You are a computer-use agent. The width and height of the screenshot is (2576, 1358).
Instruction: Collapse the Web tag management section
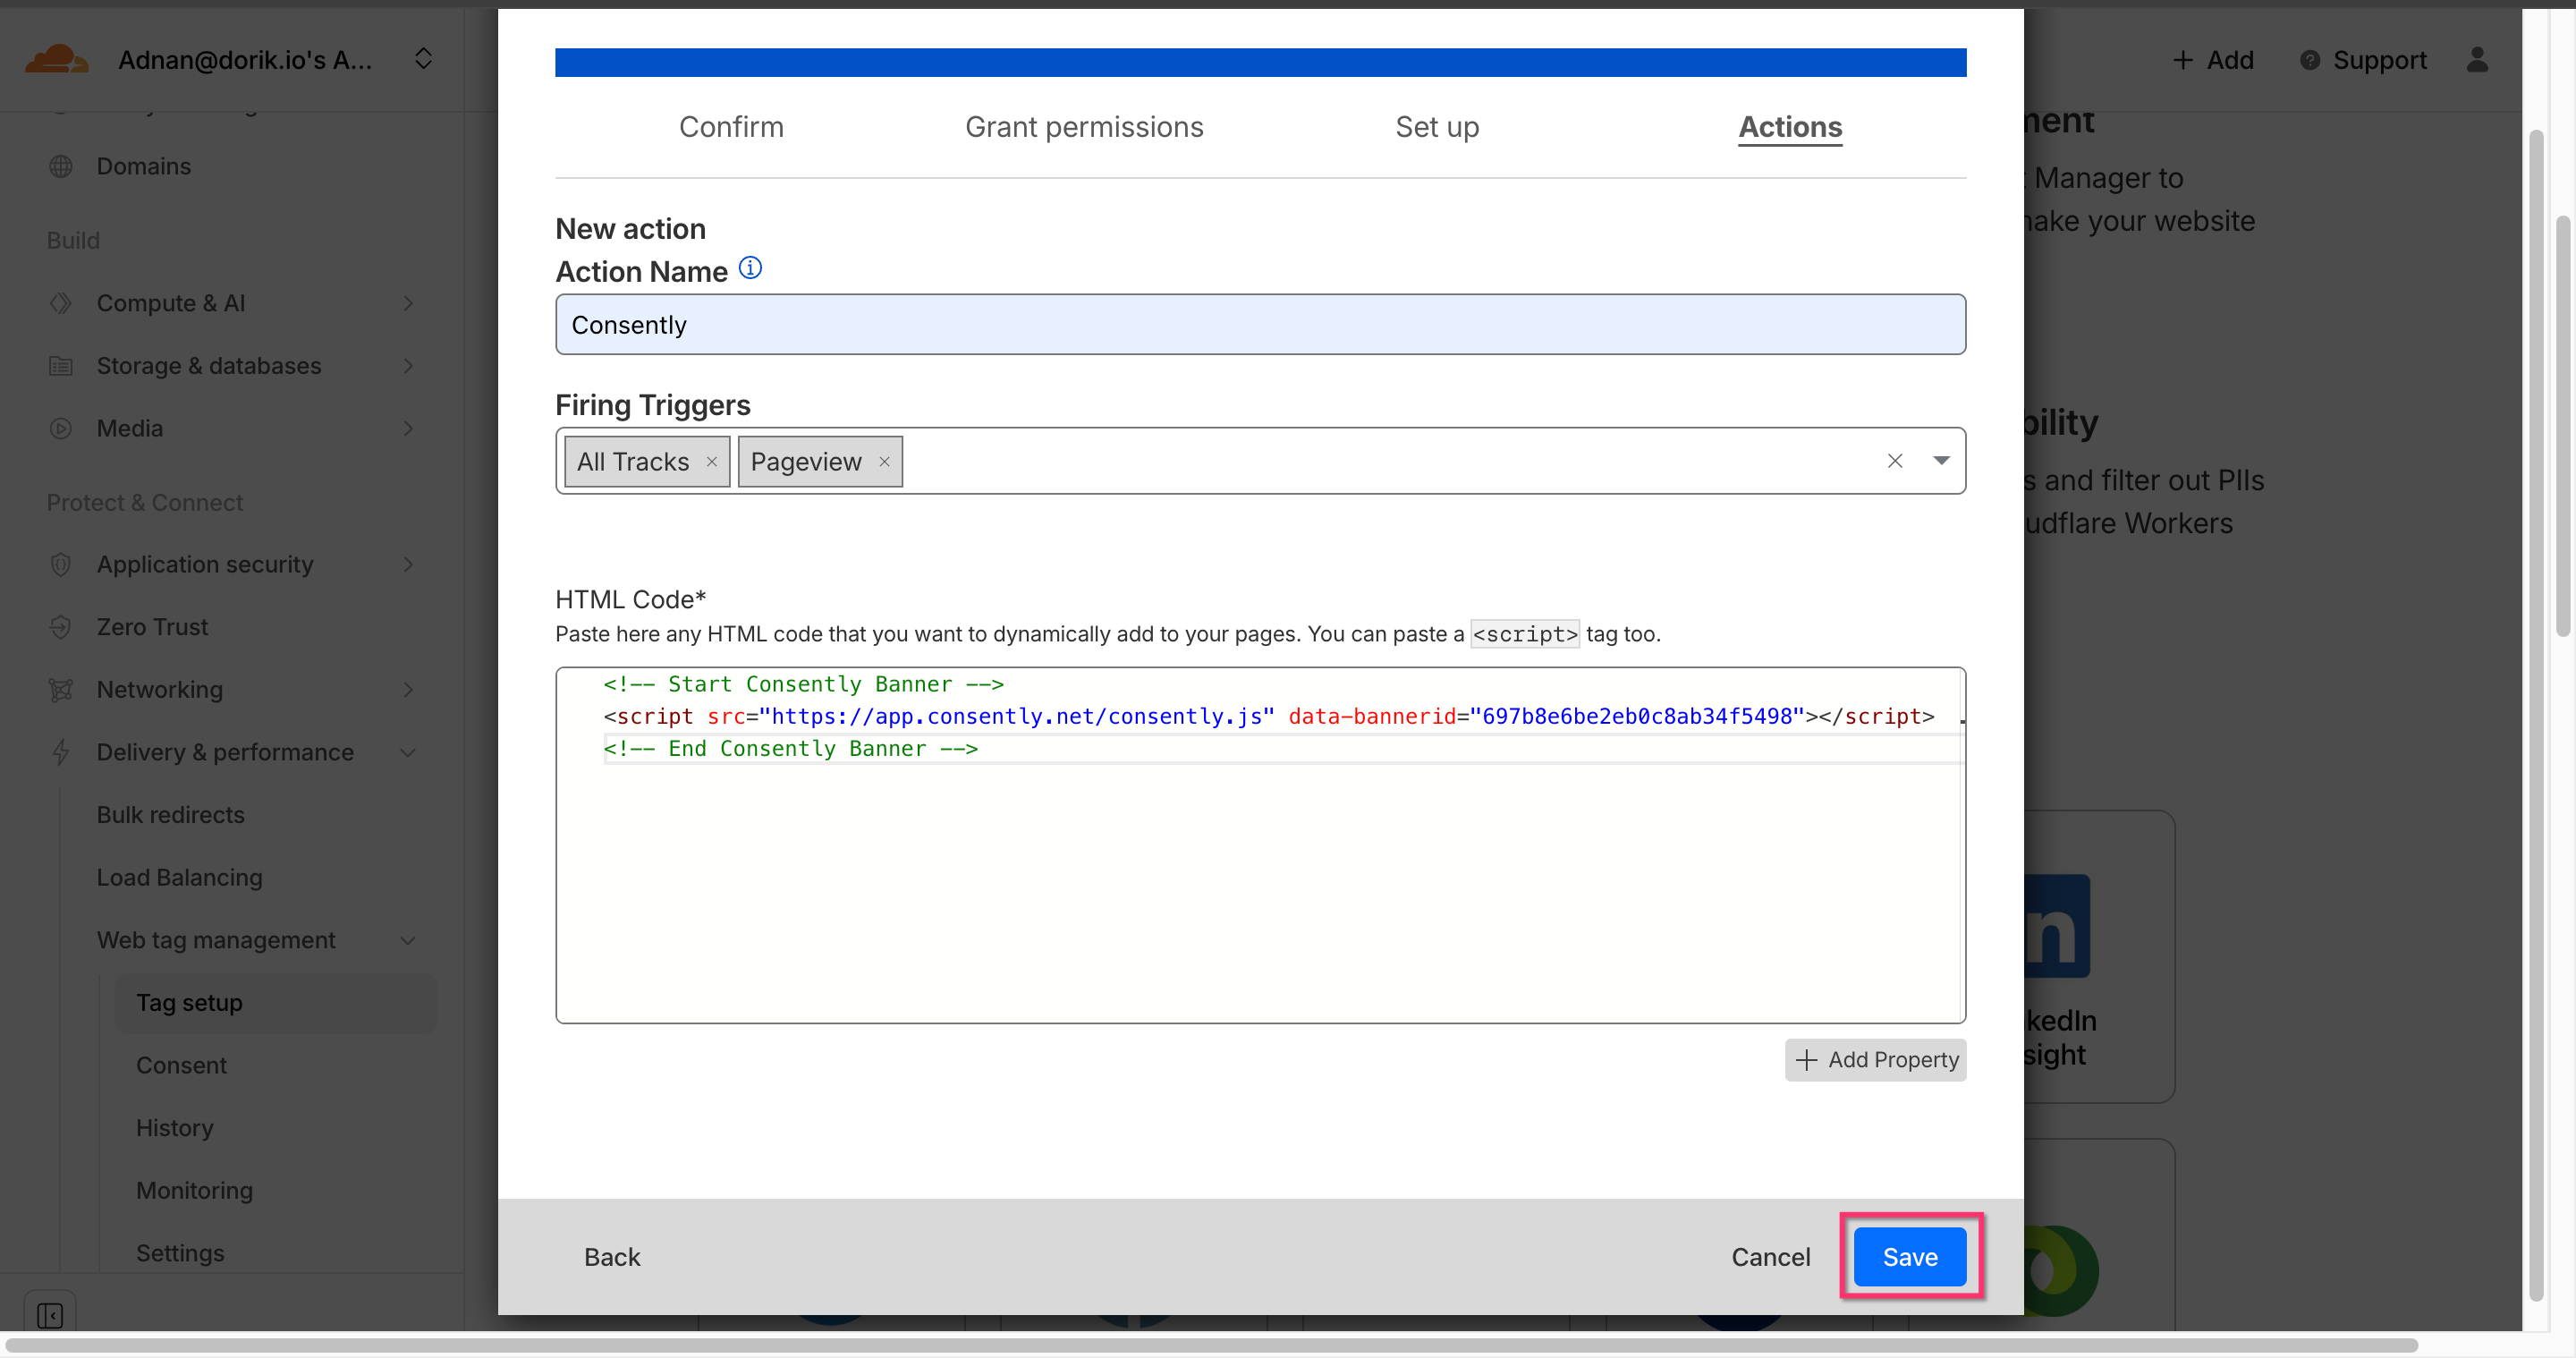click(x=407, y=940)
